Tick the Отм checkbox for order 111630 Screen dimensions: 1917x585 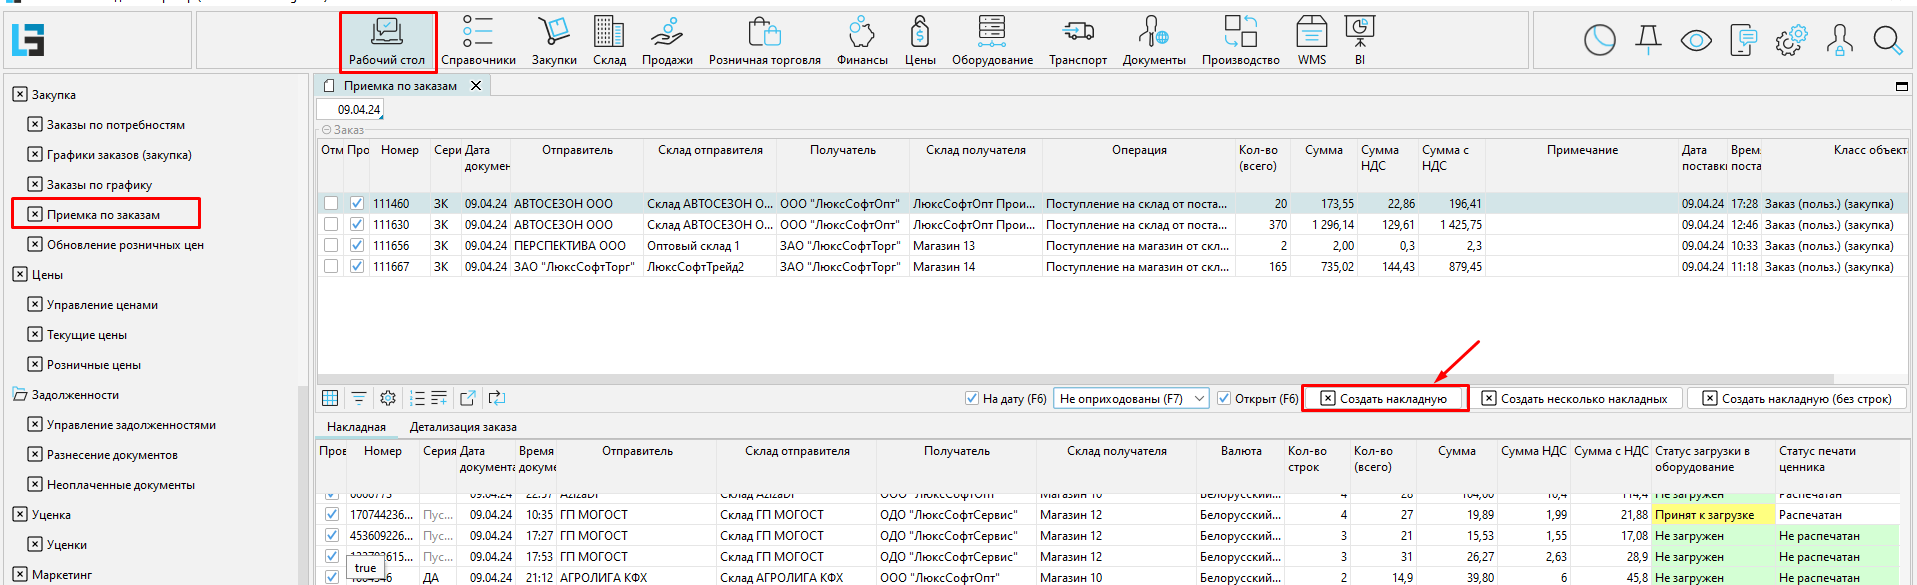[x=331, y=225]
